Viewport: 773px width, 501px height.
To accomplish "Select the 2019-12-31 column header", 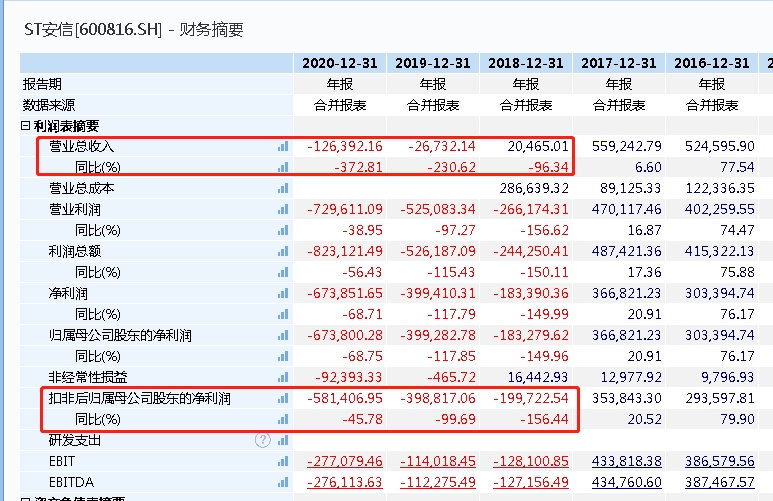I will 432,64.
